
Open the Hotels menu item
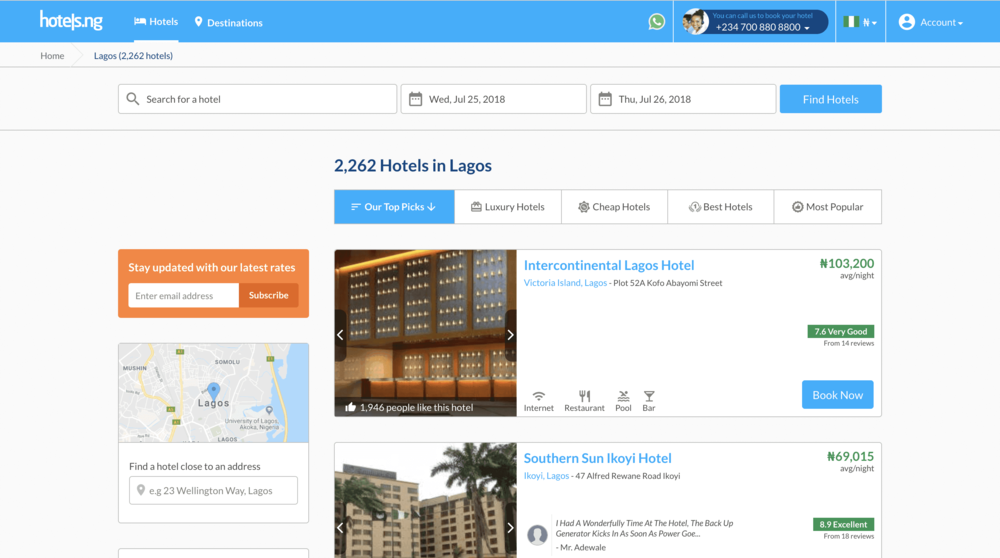coord(156,22)
